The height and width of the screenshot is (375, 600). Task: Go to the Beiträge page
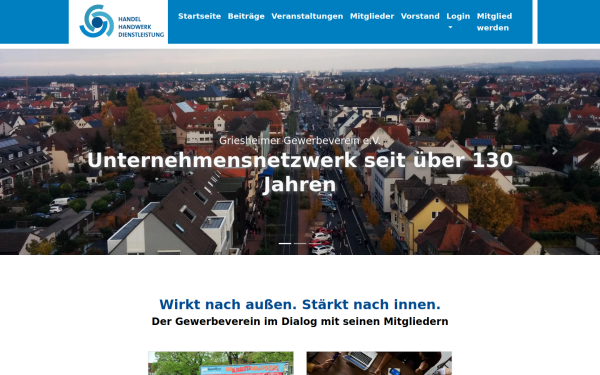pyautogui.click(x=246, y=16)
